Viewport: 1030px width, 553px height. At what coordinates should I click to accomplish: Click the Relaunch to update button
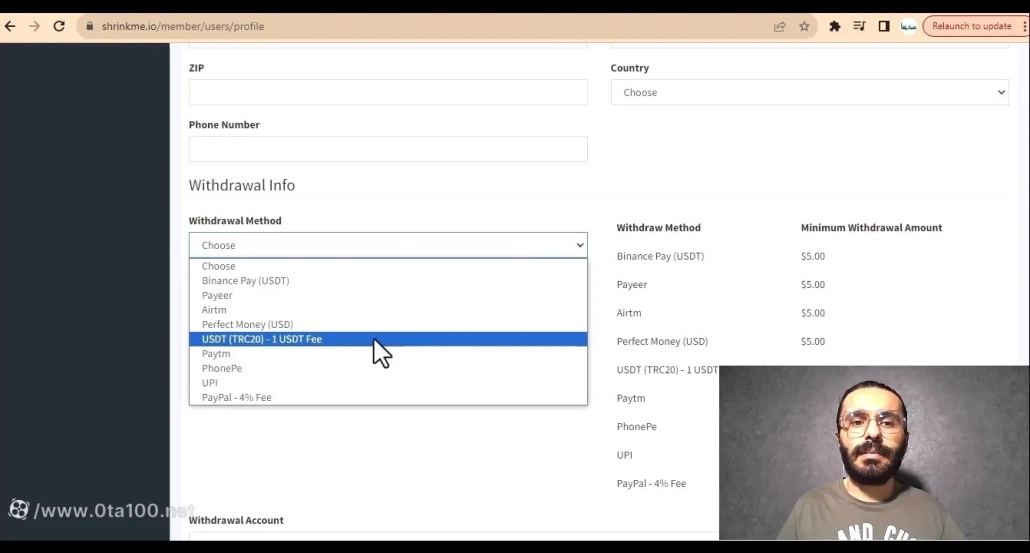(971, 26)
